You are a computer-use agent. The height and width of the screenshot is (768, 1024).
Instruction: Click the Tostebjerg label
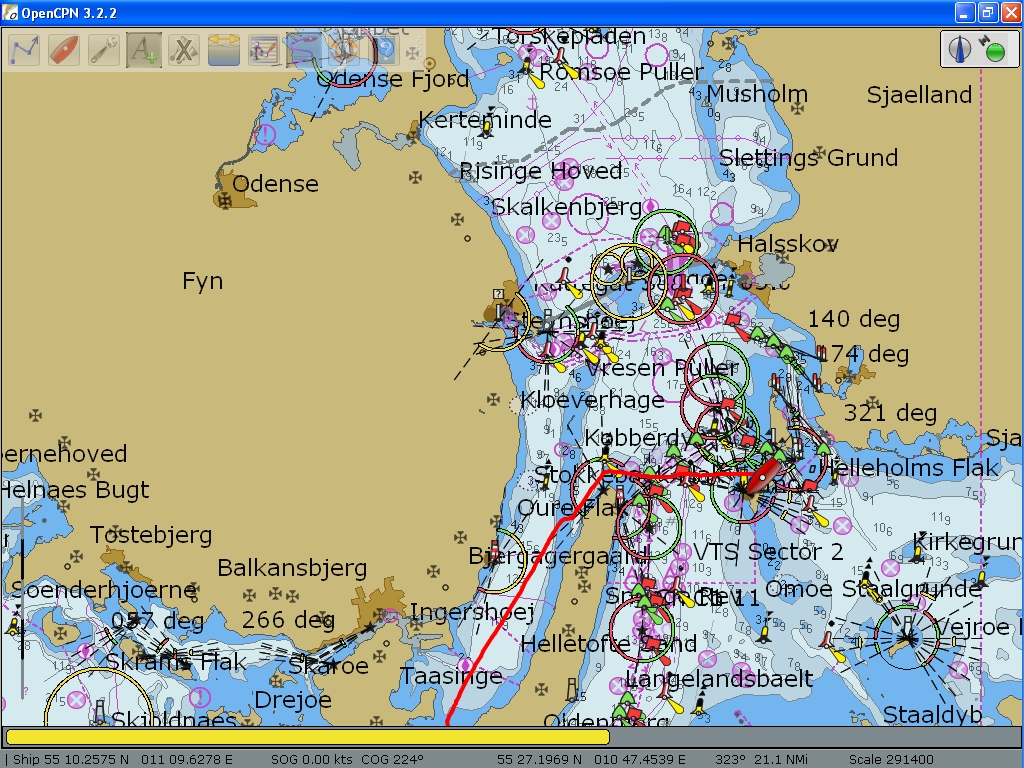(x=151, y=536)
